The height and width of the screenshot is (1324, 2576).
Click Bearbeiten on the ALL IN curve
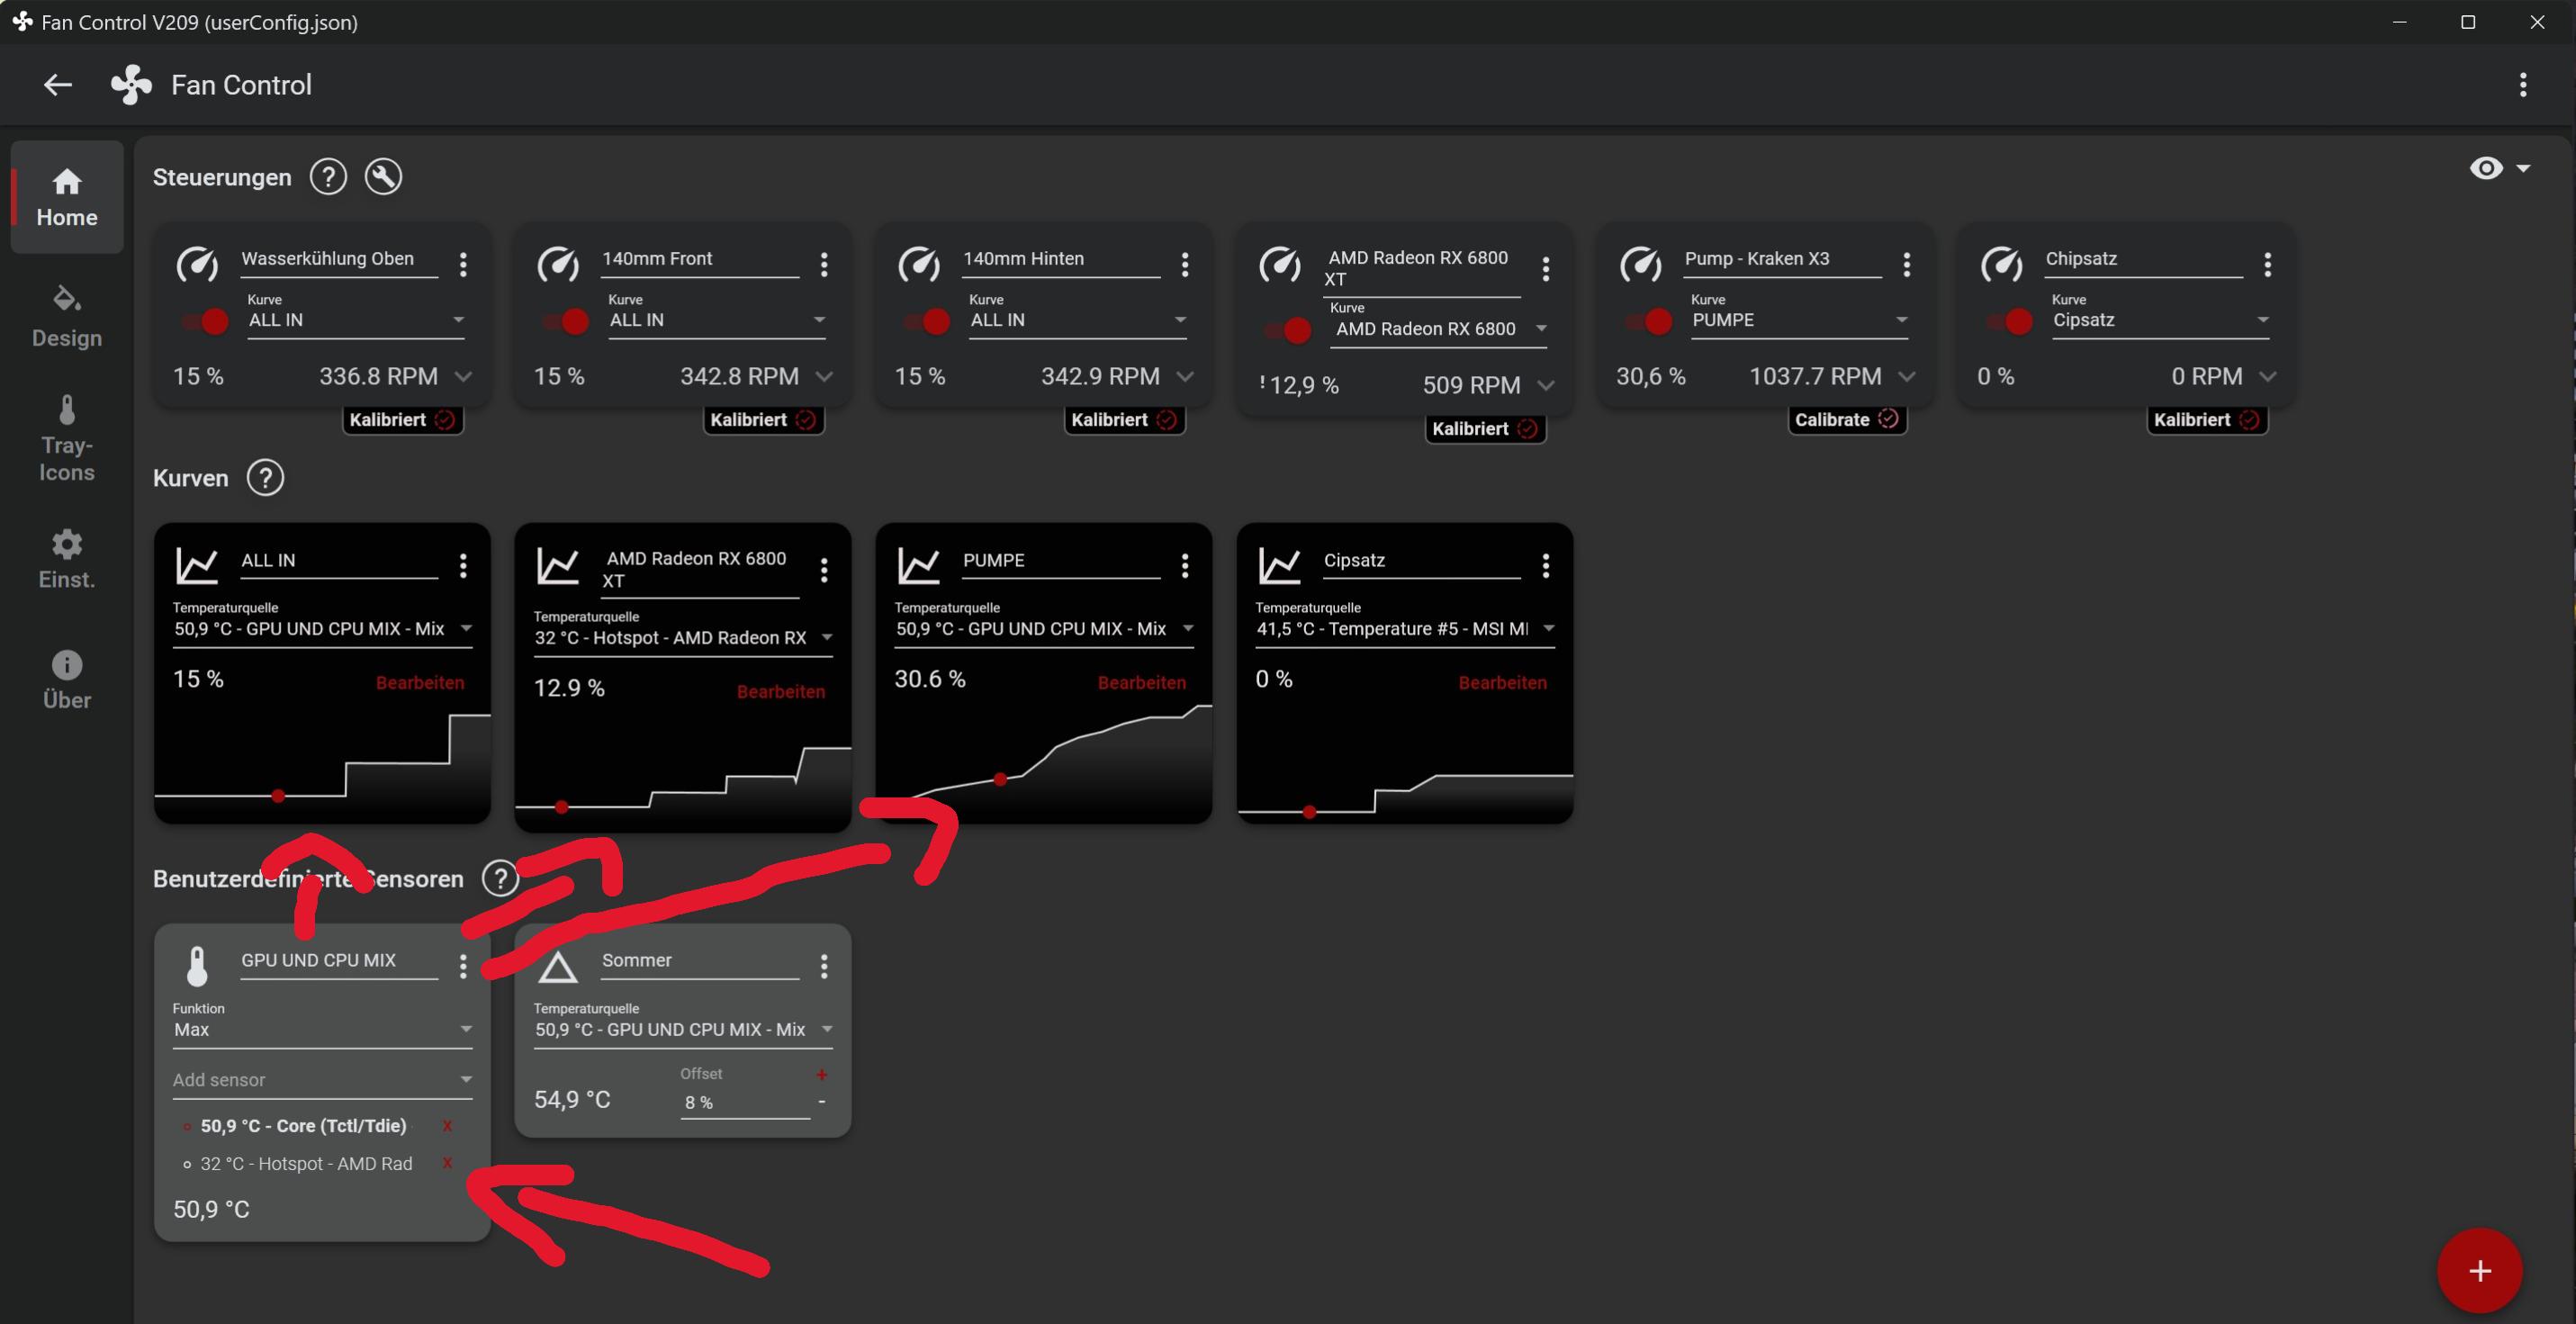pos(420,683)
